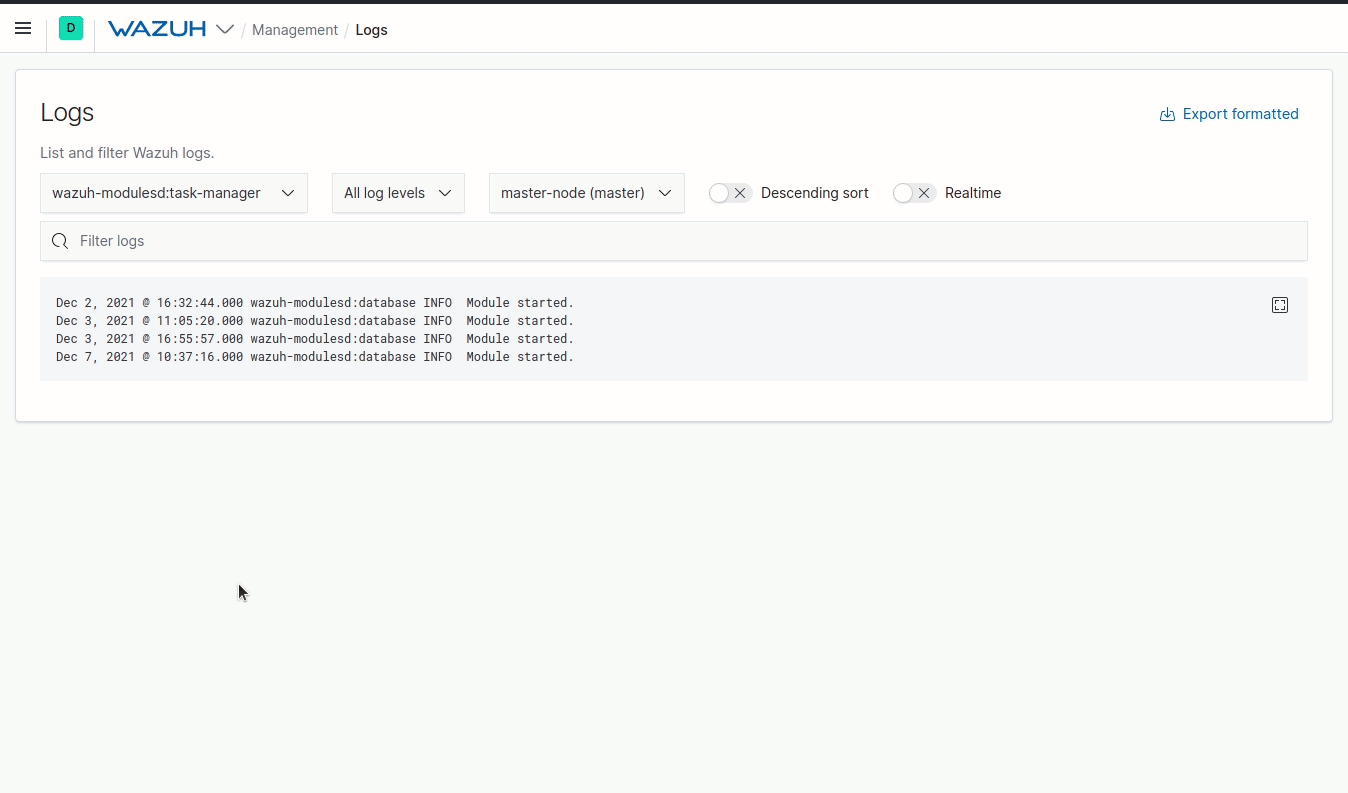Expand the chevron next to the Wazuh logo

pyautogui.click(x=226, y=29)
